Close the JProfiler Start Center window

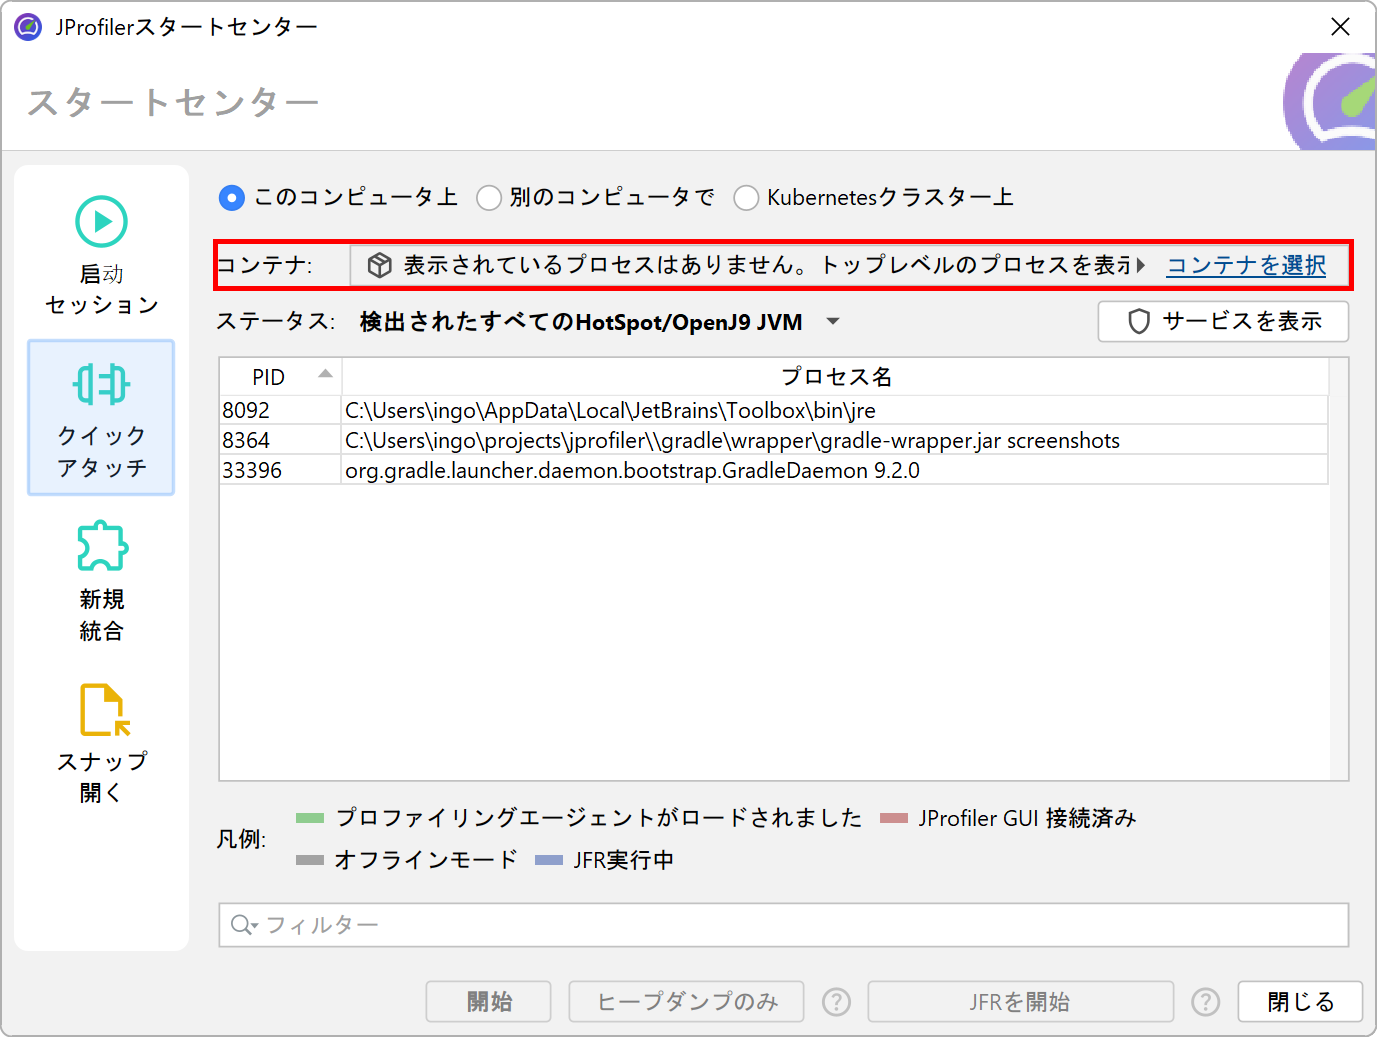click(x=1340, y=27)
